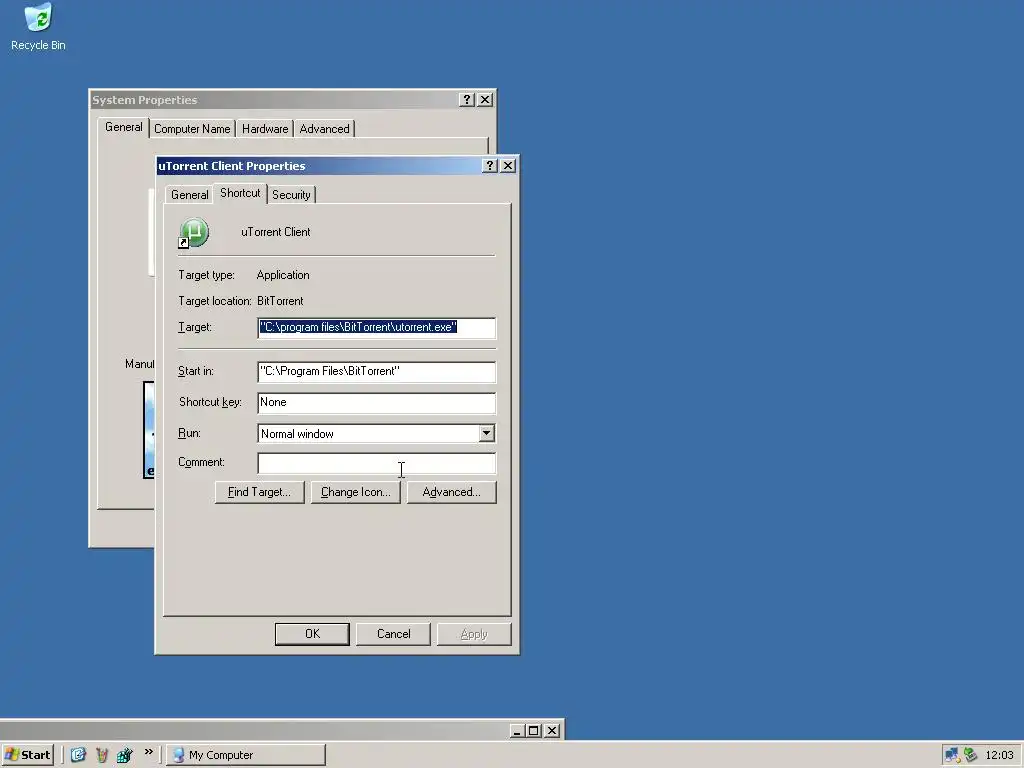Click the System Properties title bar
Viewport: 1024px width, 768px height.
coord(274,100)
